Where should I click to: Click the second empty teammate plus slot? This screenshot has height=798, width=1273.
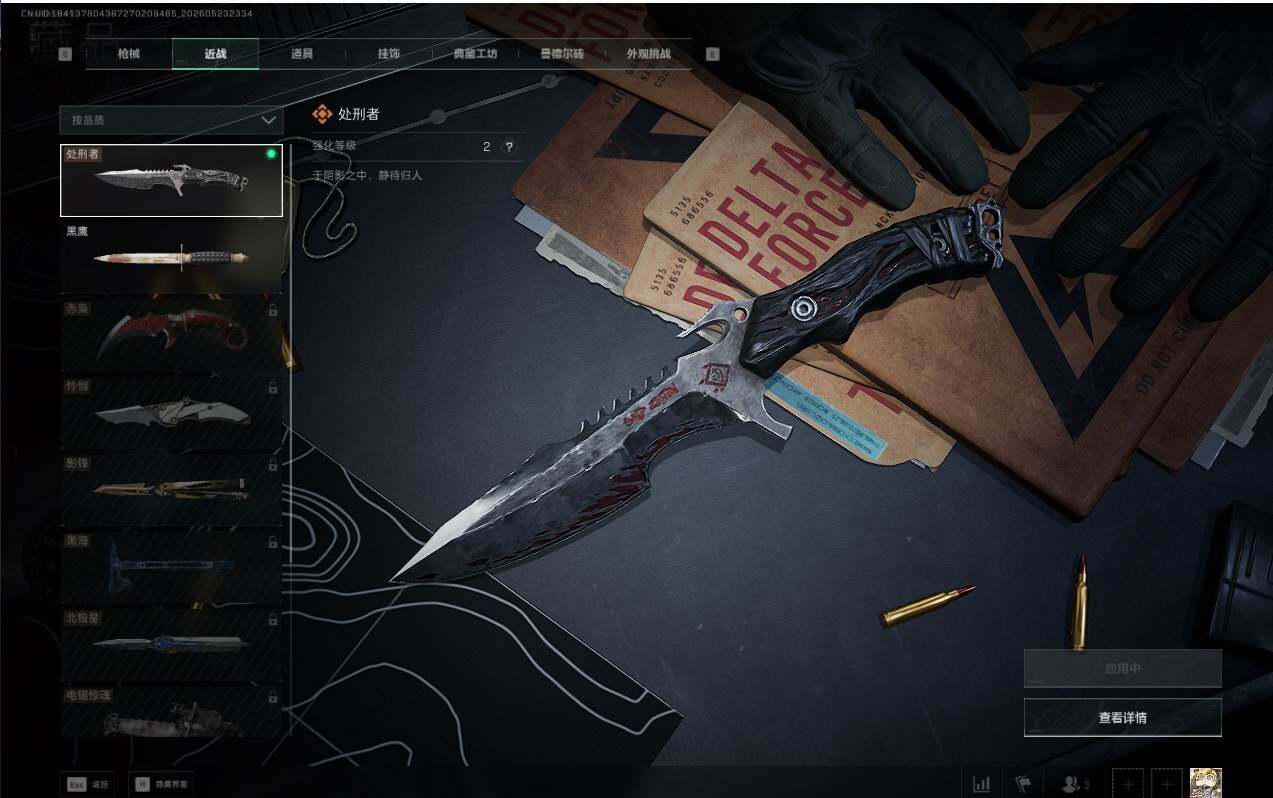[x=1167, y=784]
